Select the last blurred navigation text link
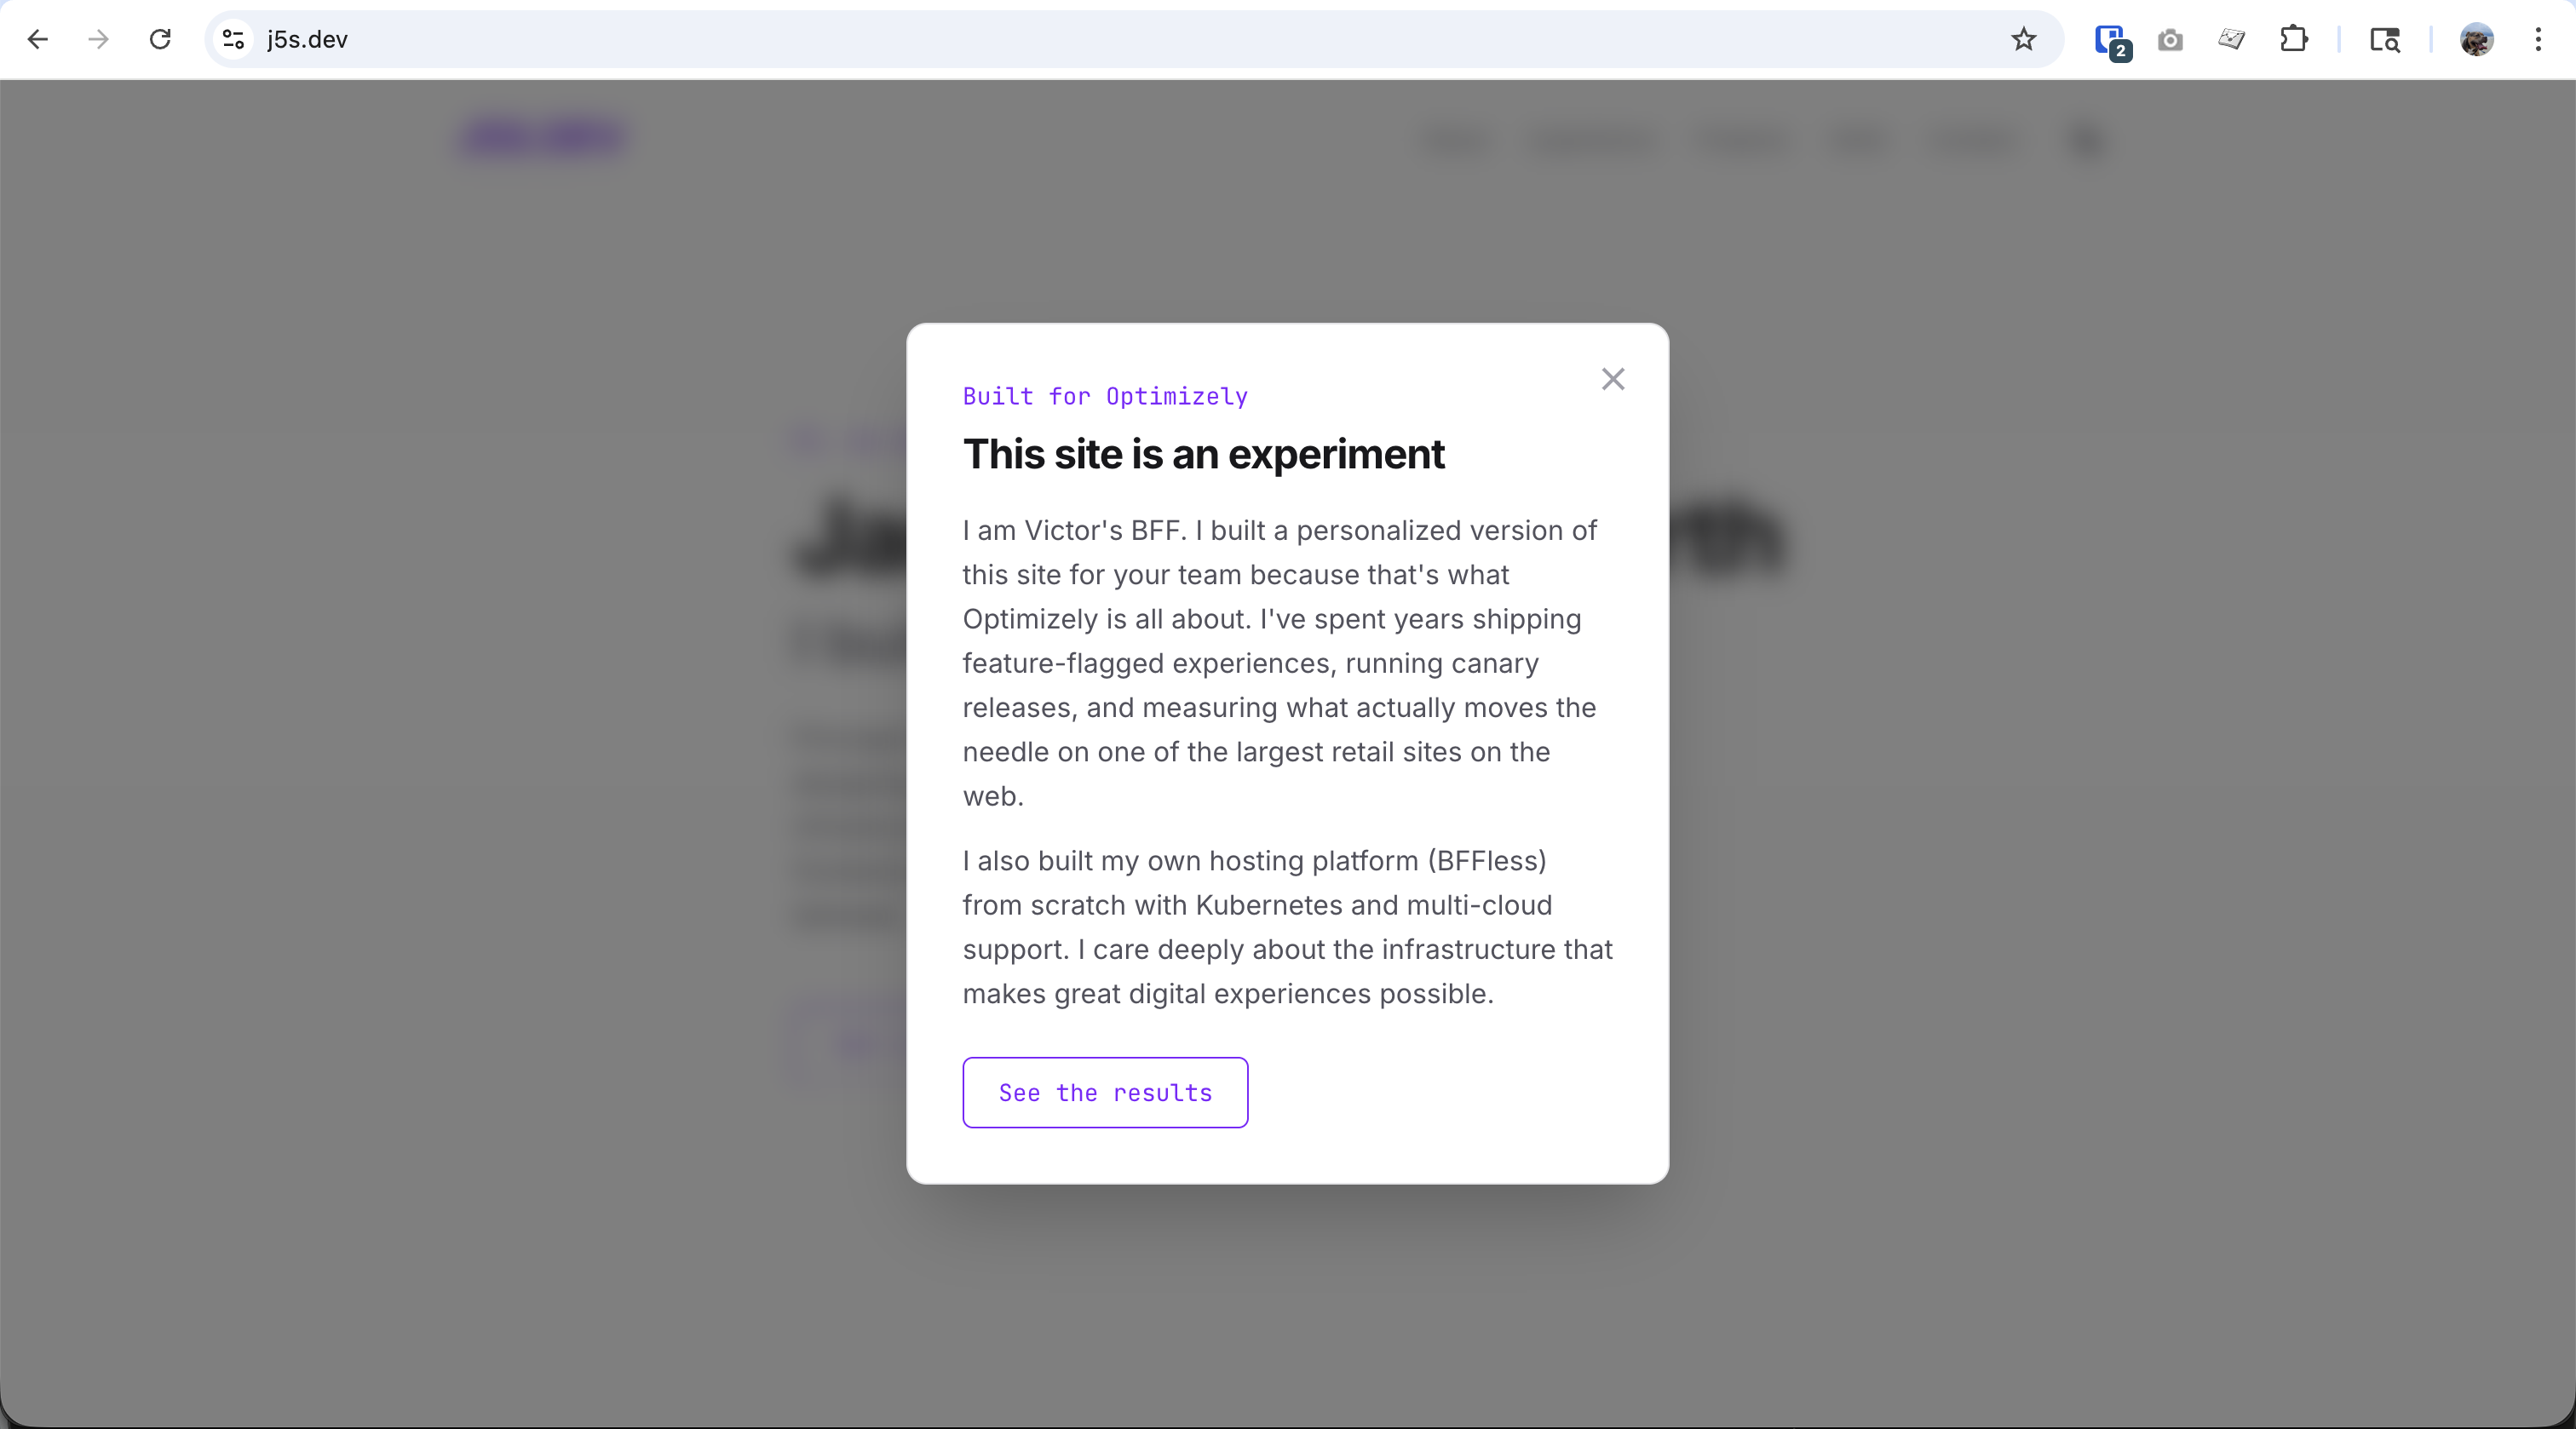 click(1972, 140)
